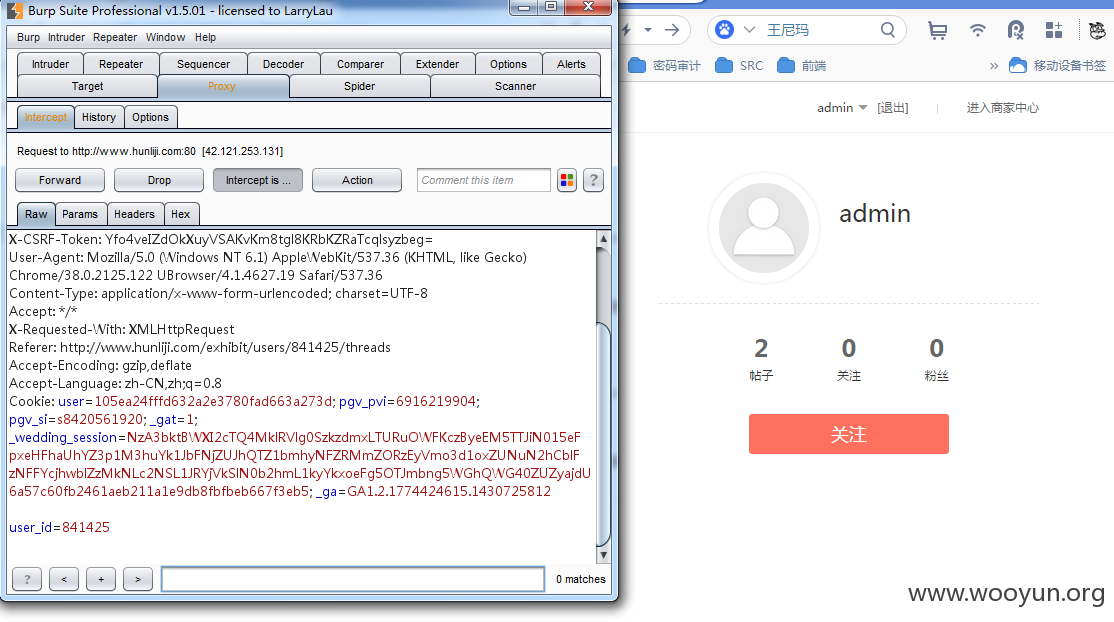This screenshot has width=1114, height=622.
Task: Click the browser search box with 王尼玛
Action: pos(806,30)
